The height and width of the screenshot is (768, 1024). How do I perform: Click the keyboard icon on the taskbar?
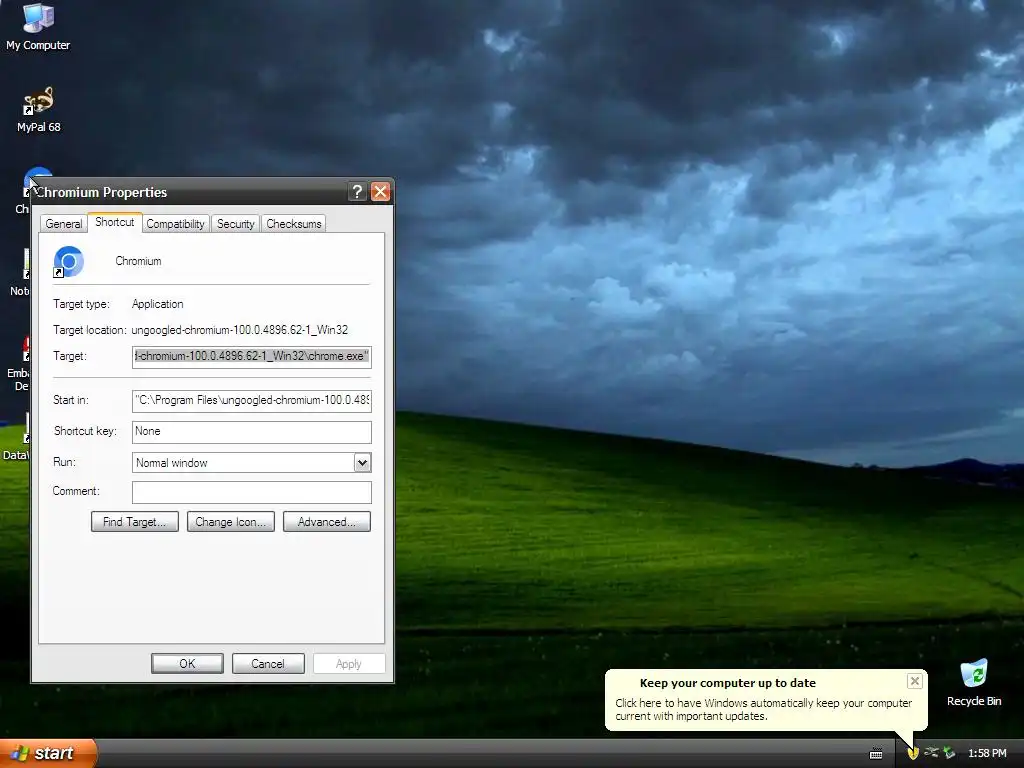[x=876, y=754]
